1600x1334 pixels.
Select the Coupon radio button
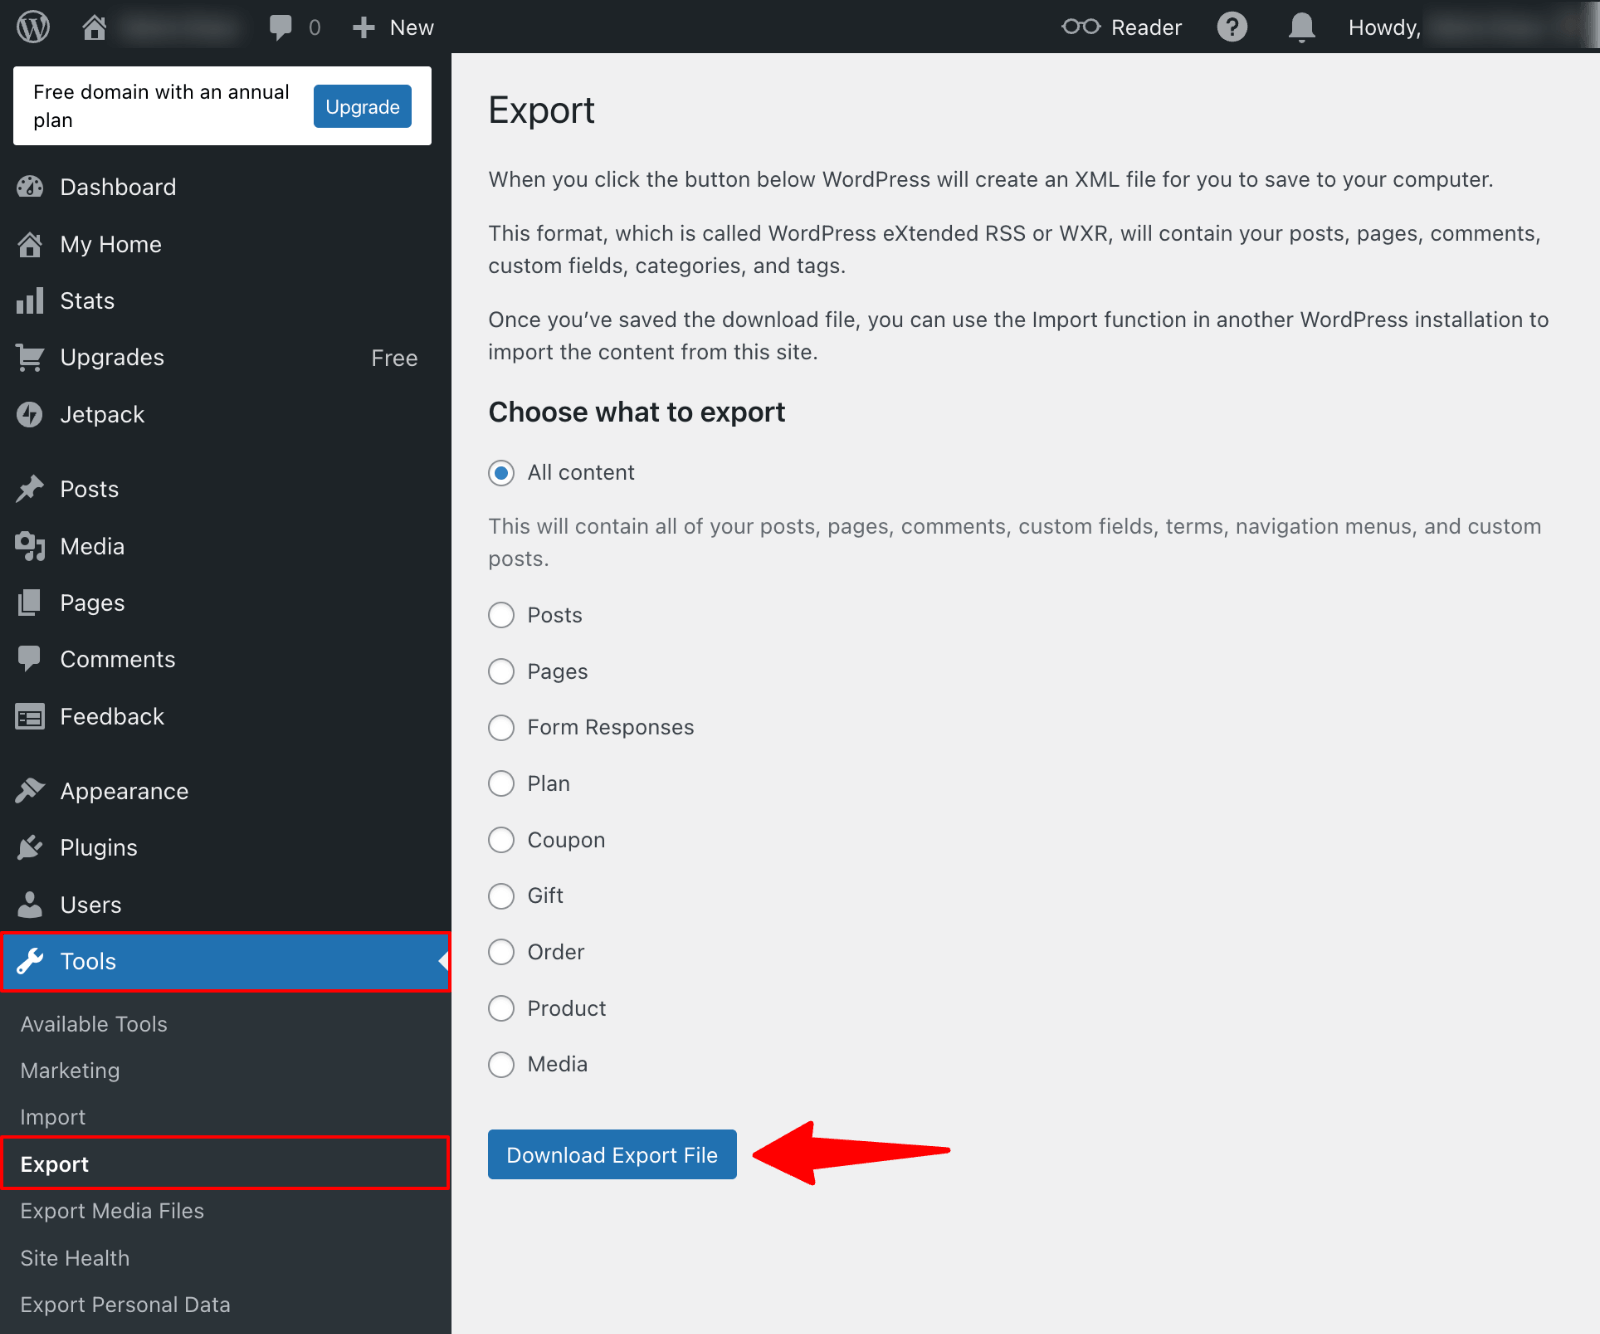pos(501,840)
